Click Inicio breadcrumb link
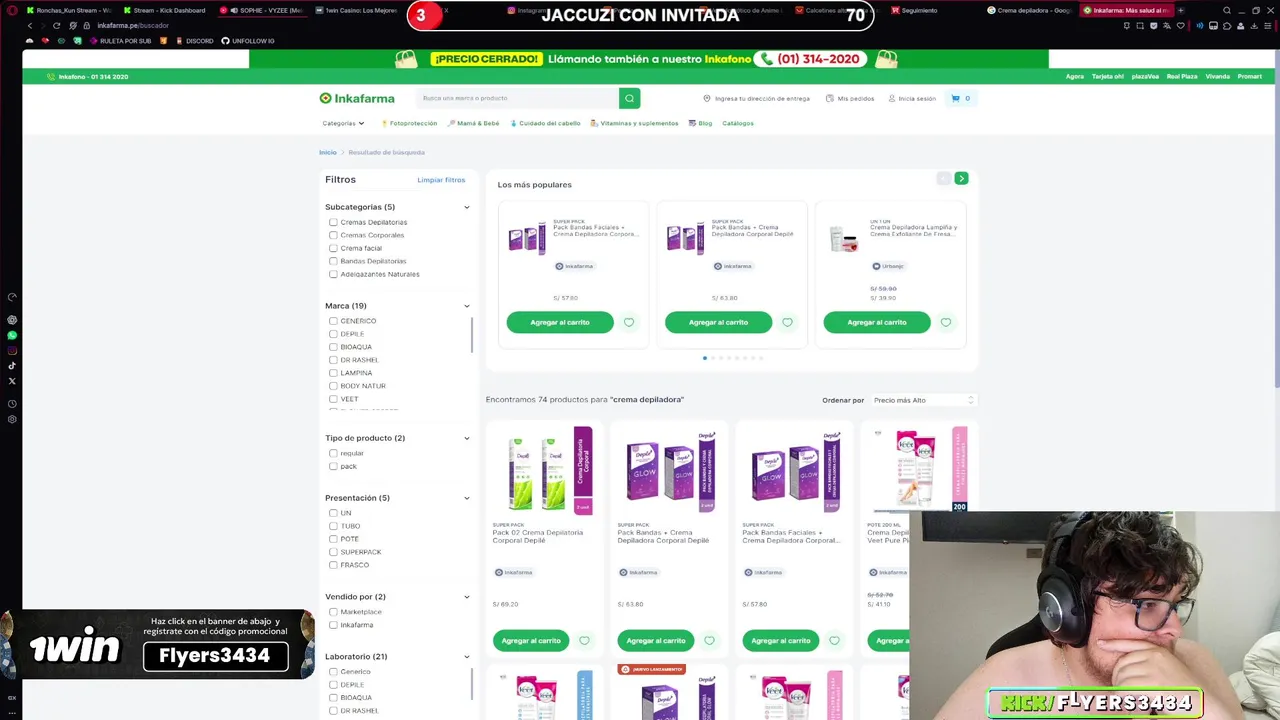 (x=328, y=152)
